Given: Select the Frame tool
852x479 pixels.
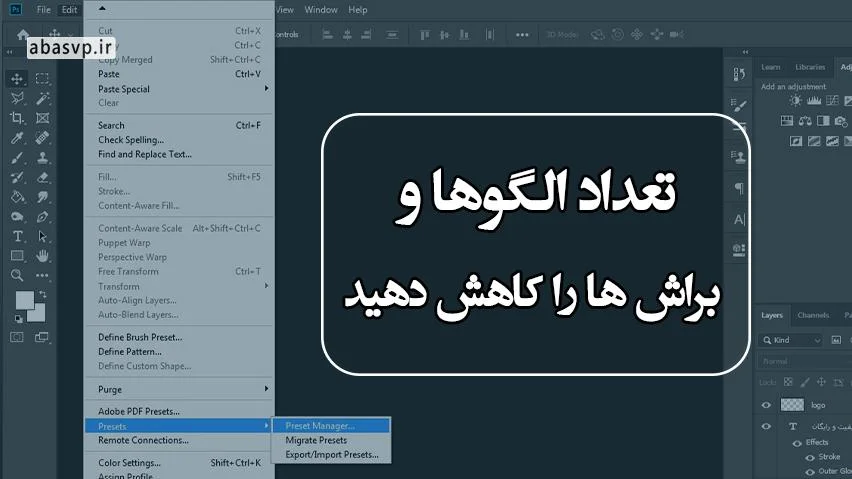Looking at the screenshot, I should [42, 118].
